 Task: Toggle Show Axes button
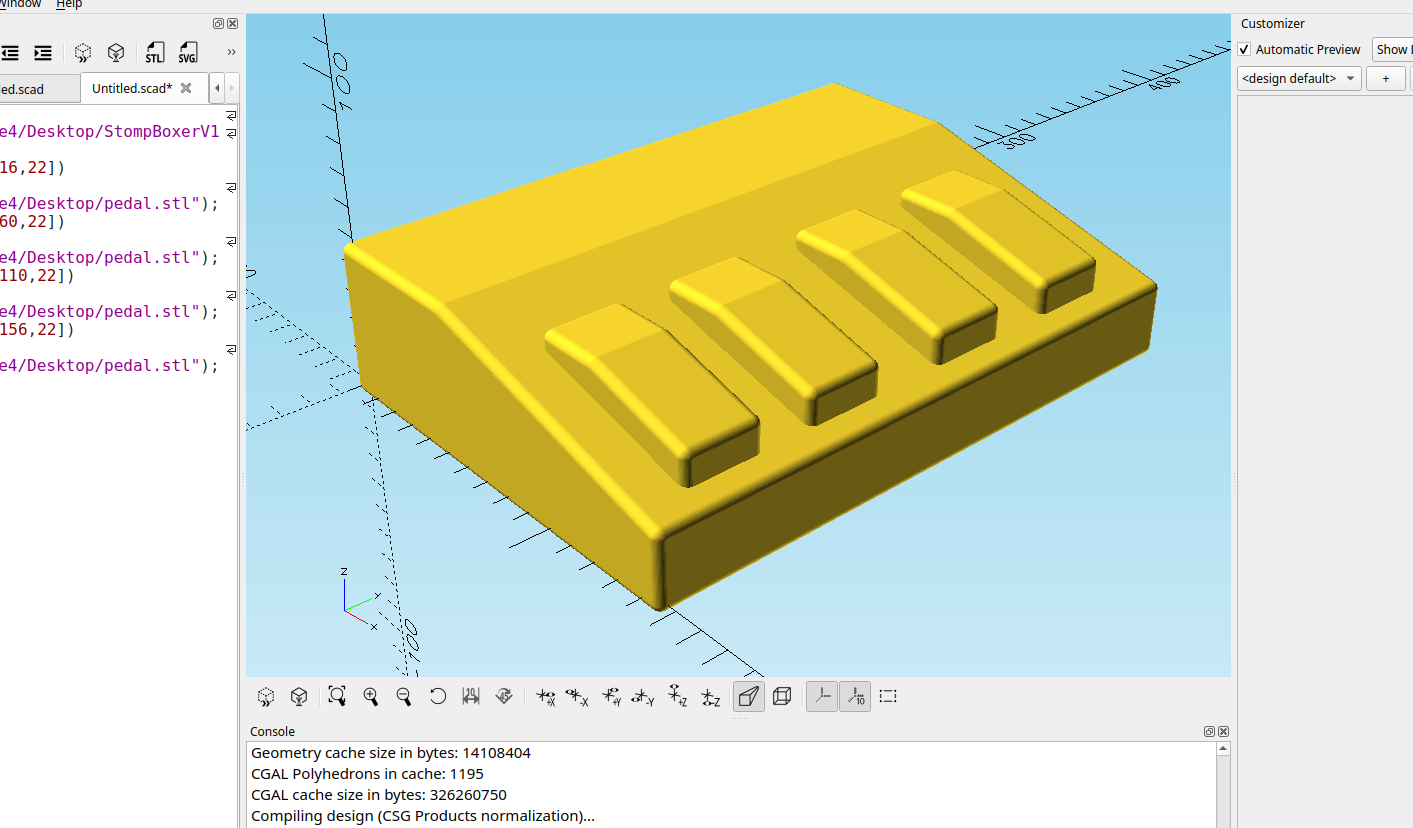tap(822, 696)
